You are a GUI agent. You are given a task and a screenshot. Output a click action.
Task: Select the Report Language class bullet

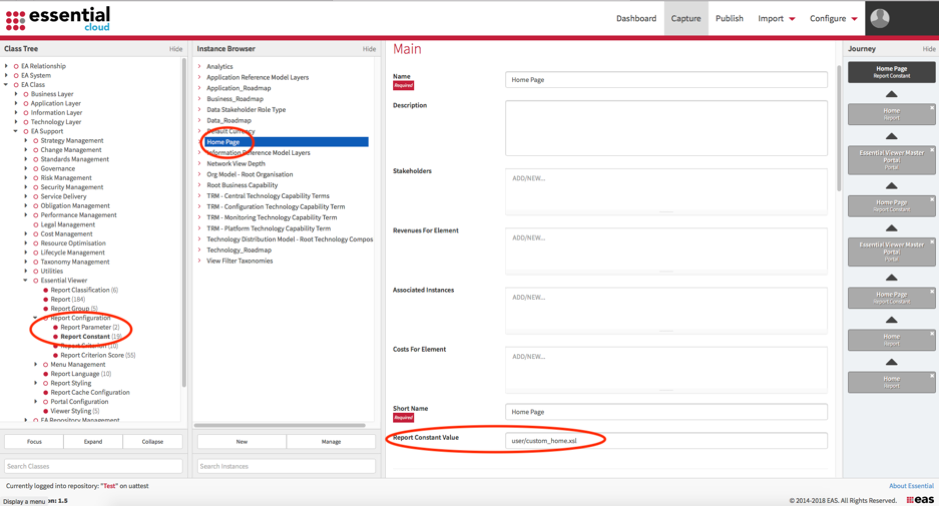coord(46,374)
